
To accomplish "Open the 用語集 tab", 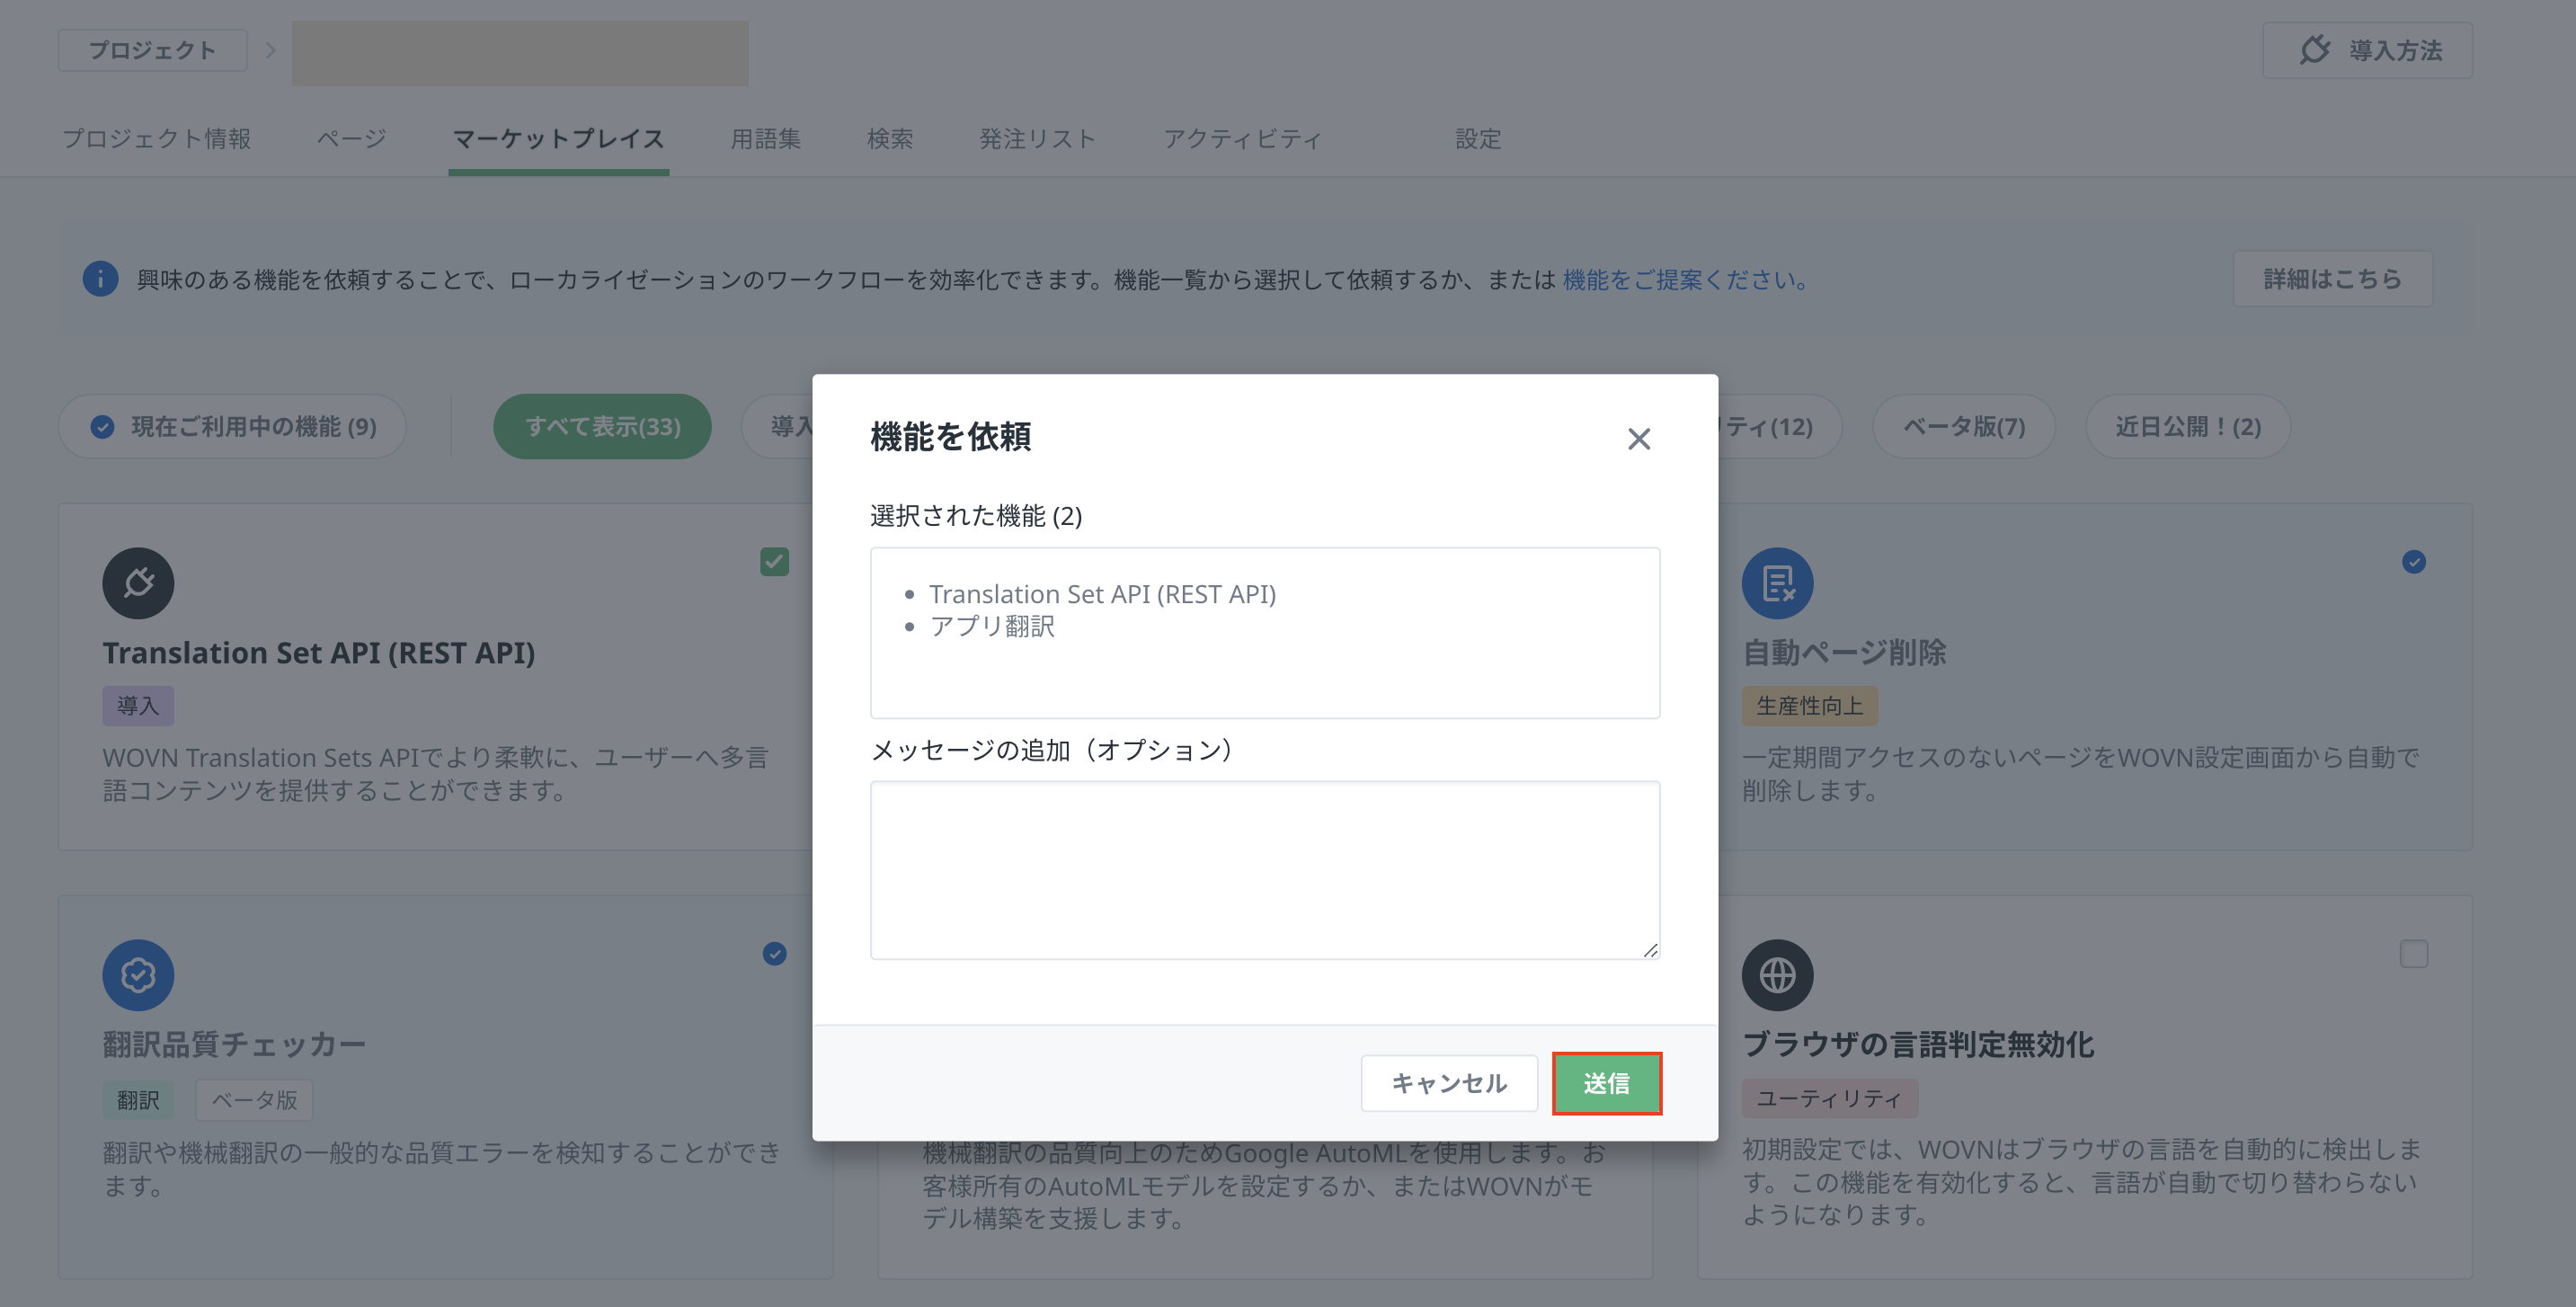I will [x=765, y=139].
